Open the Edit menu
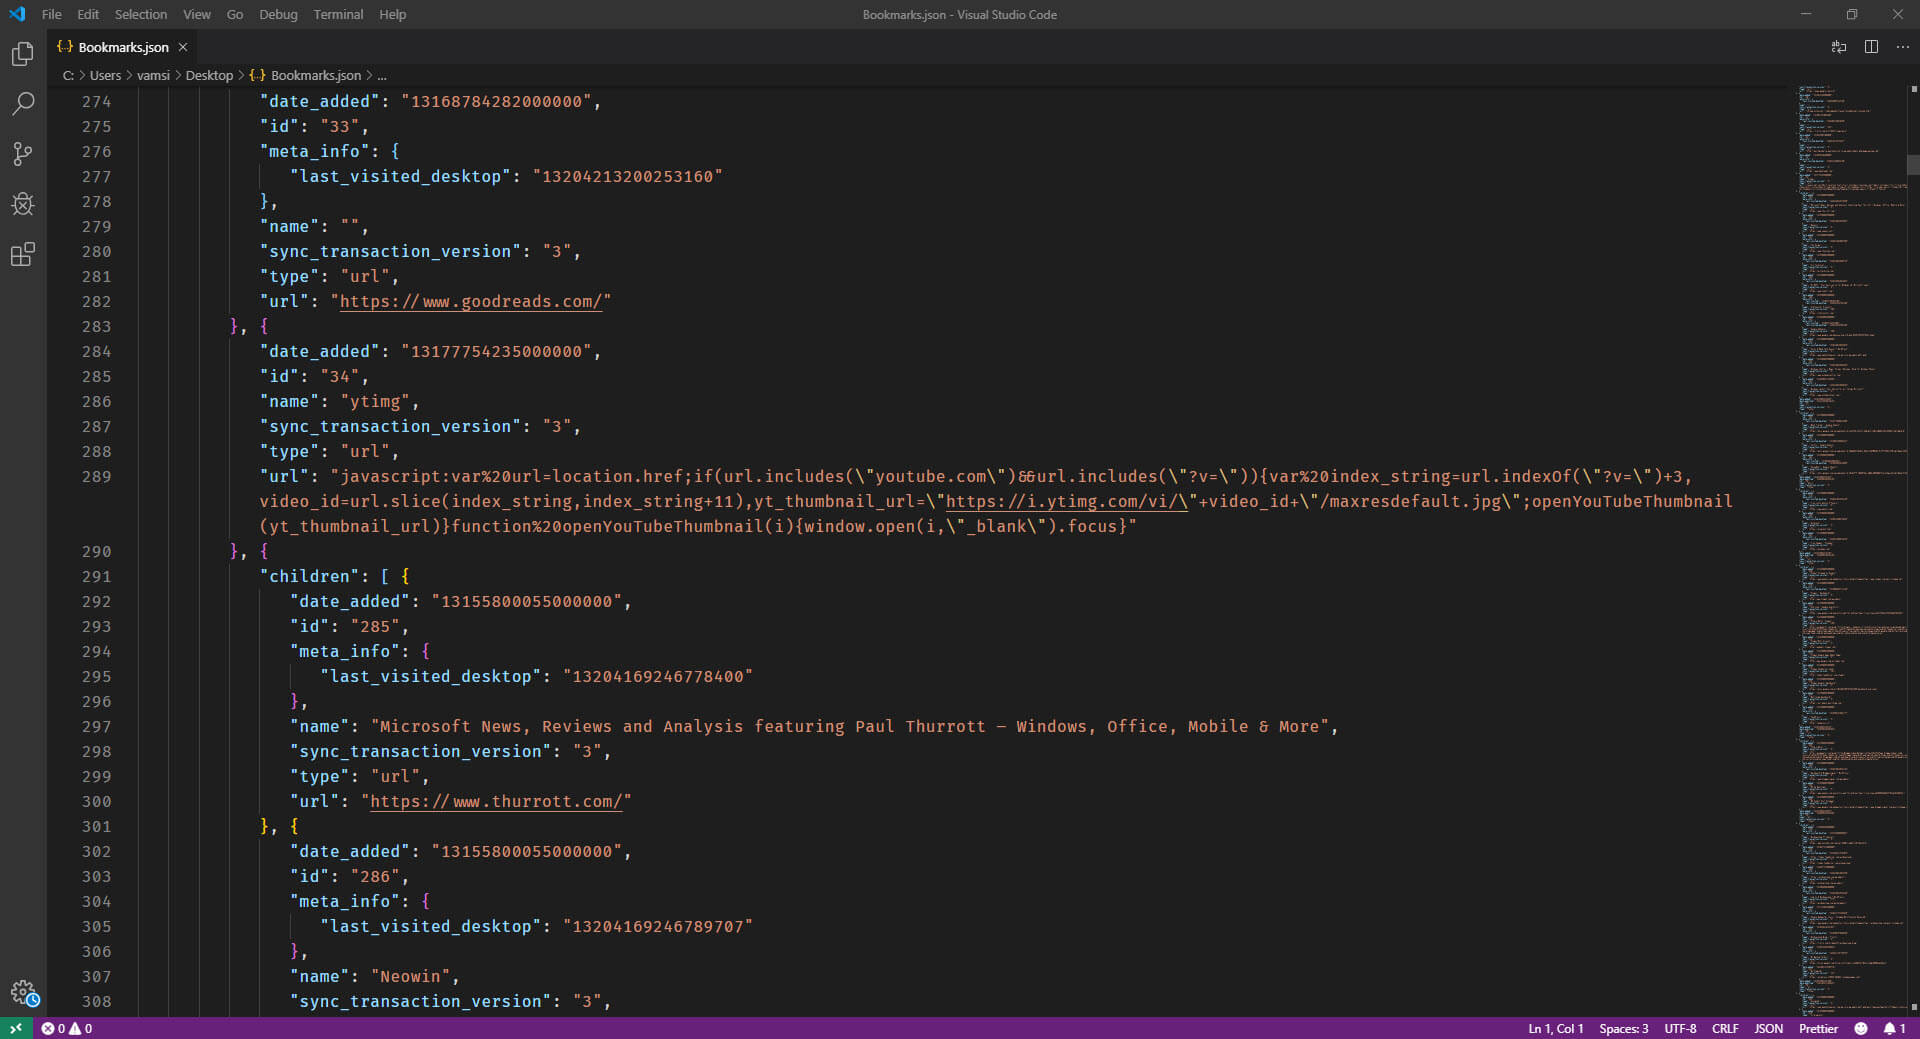The width and height of the screenshot is (1920, 1039). click(88, 14)
